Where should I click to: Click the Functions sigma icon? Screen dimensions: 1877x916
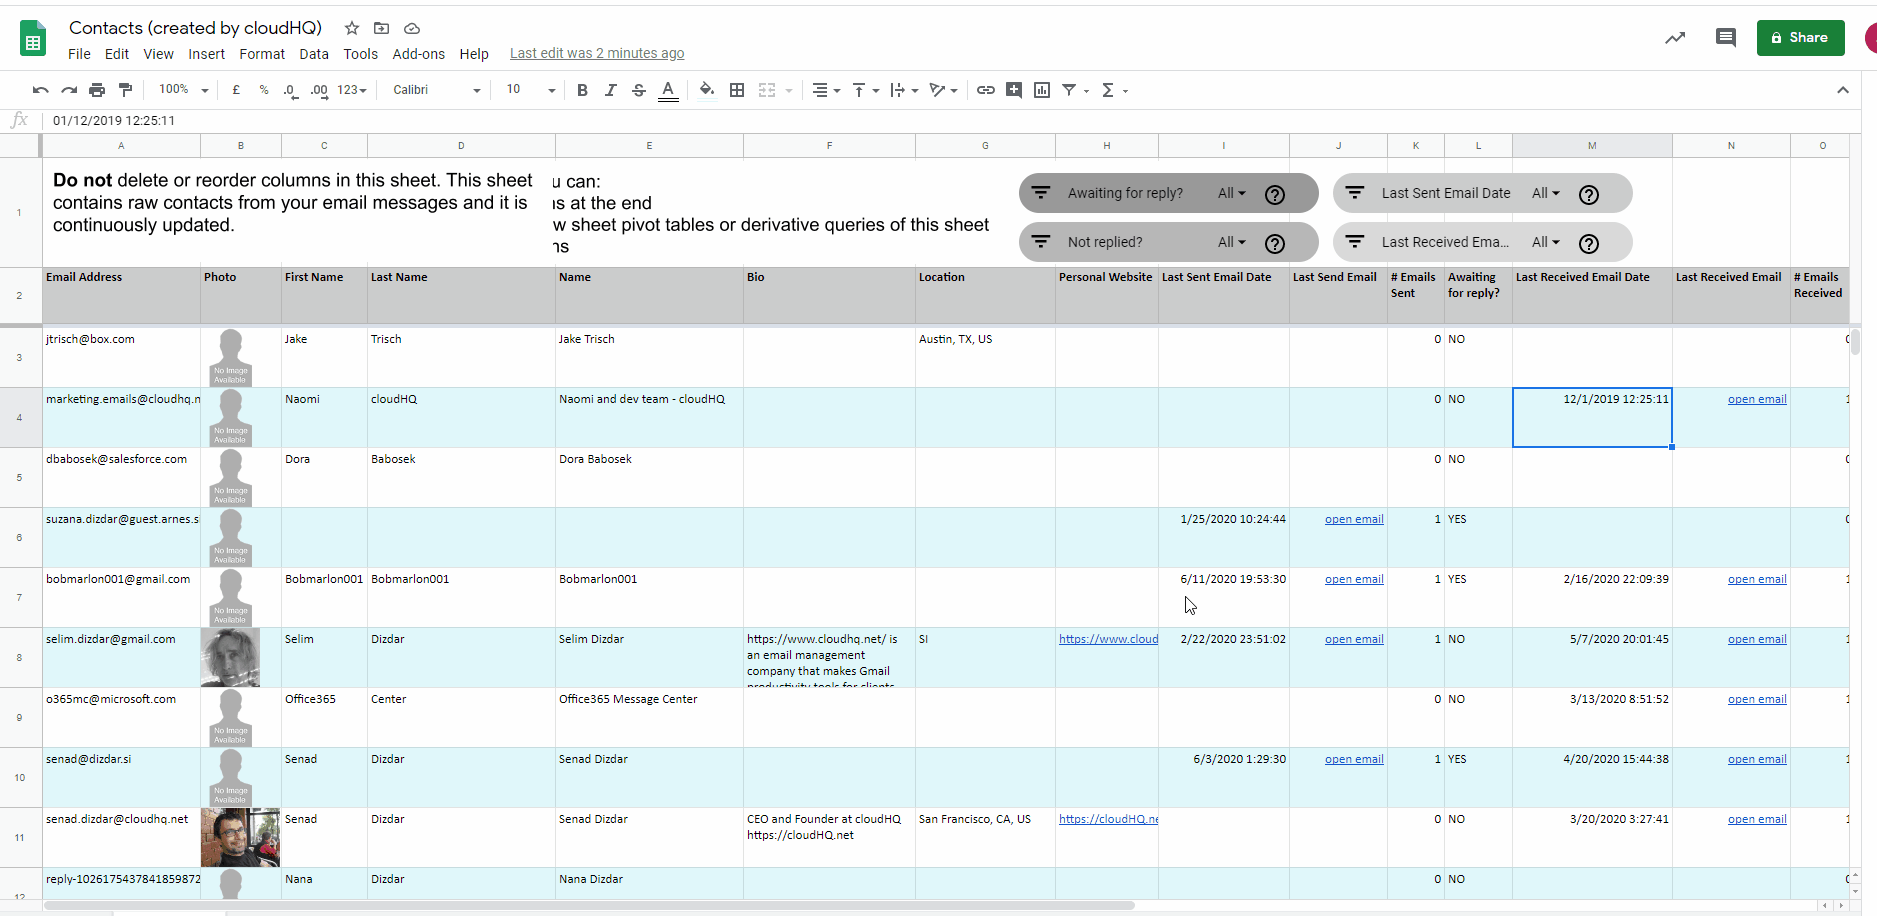coord(1110,90)
